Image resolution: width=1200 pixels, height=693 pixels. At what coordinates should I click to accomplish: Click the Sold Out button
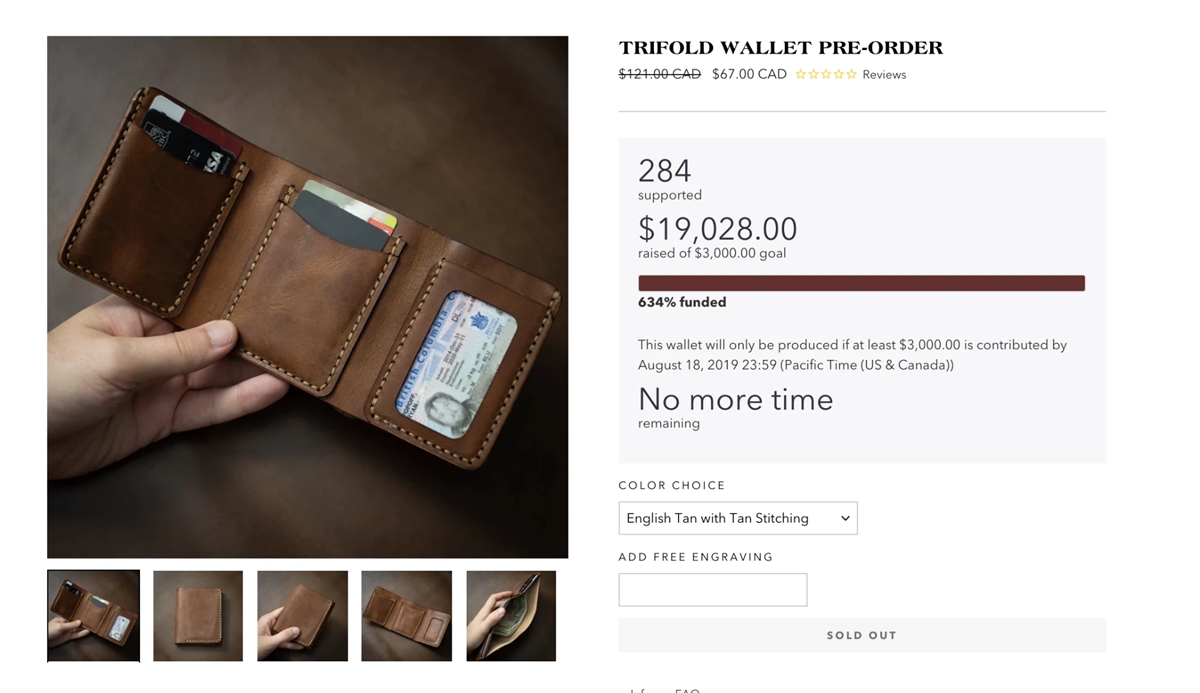coord(862,635)
